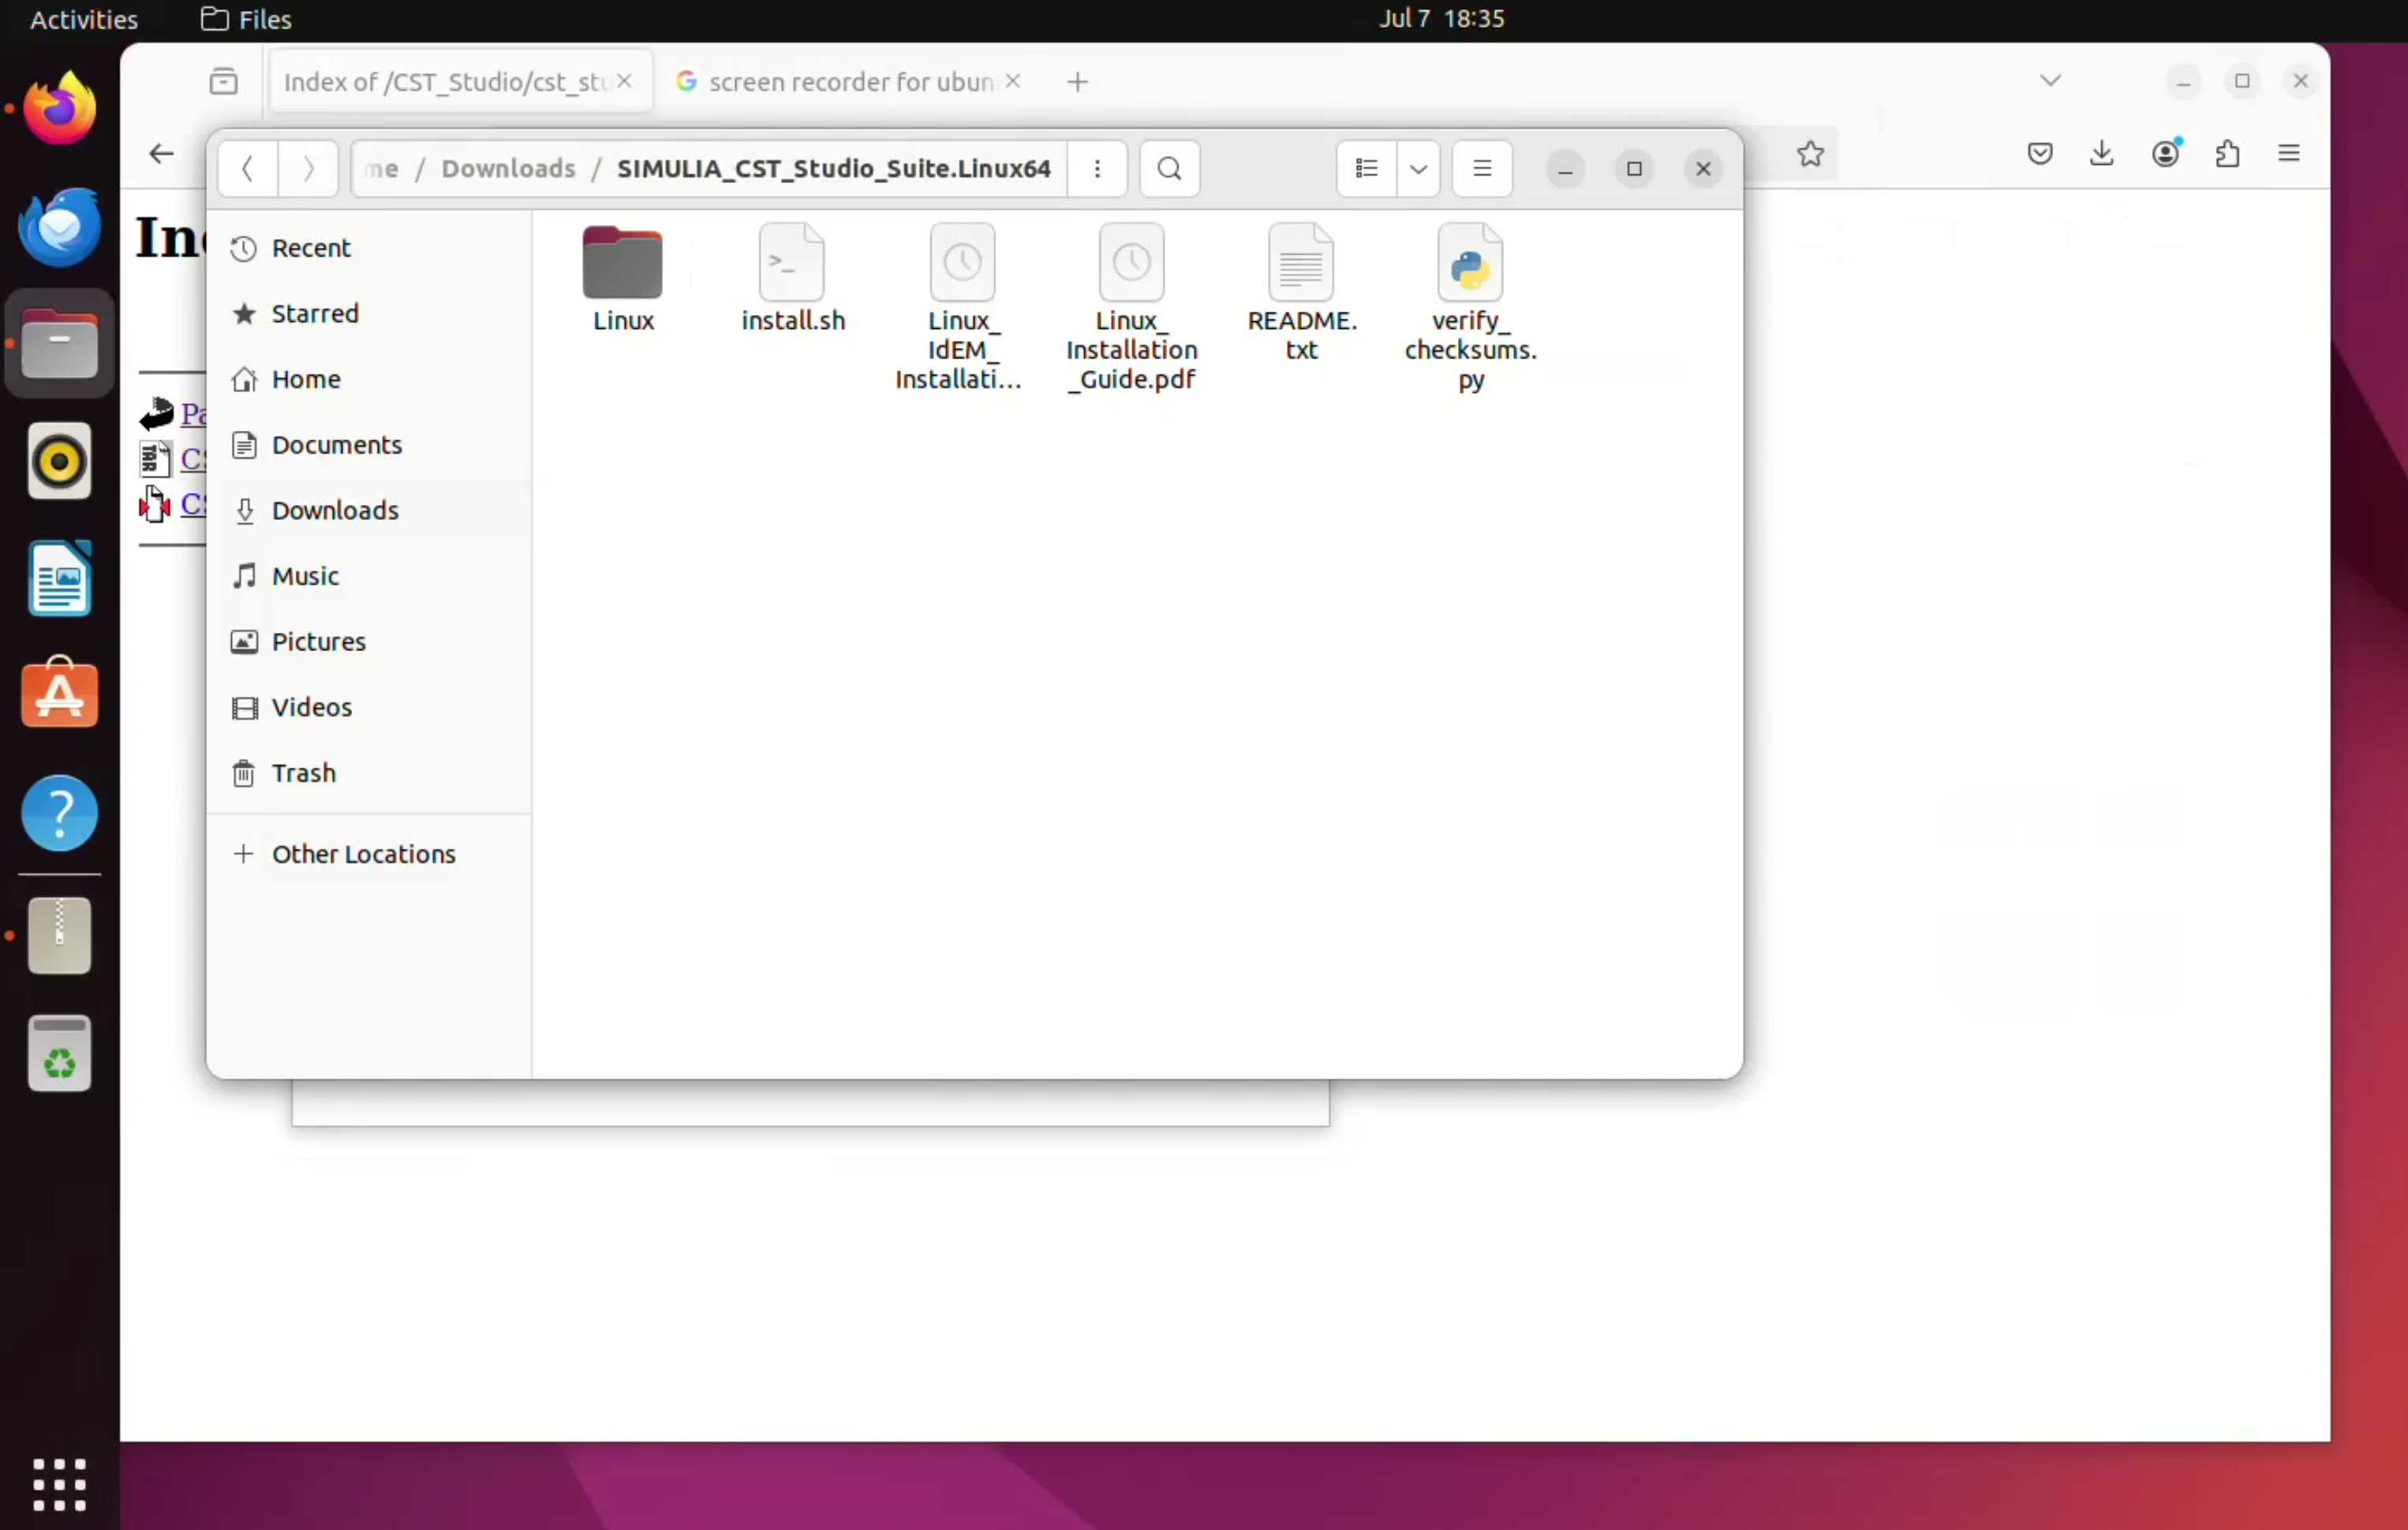Go to Home in the sidebar
Image resolution: width=2408 pixels, height=1530 pixels.
[368, 379]
